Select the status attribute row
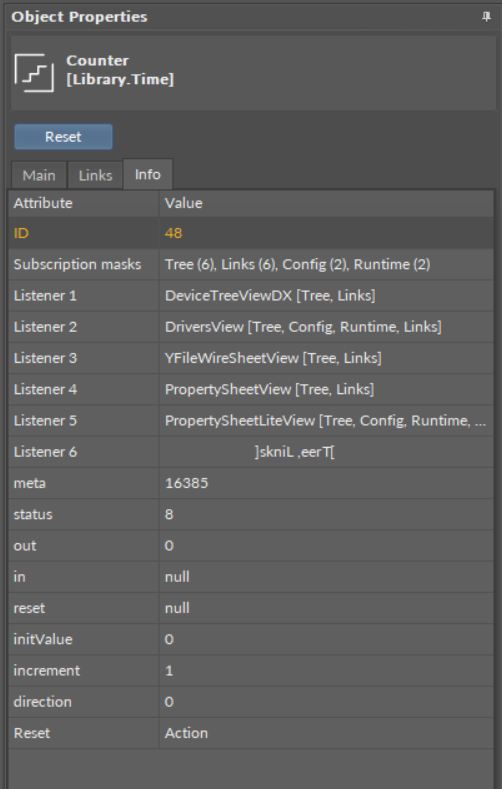Image resolution: width=502 pixels, height=789 pixels. [251, 514]
